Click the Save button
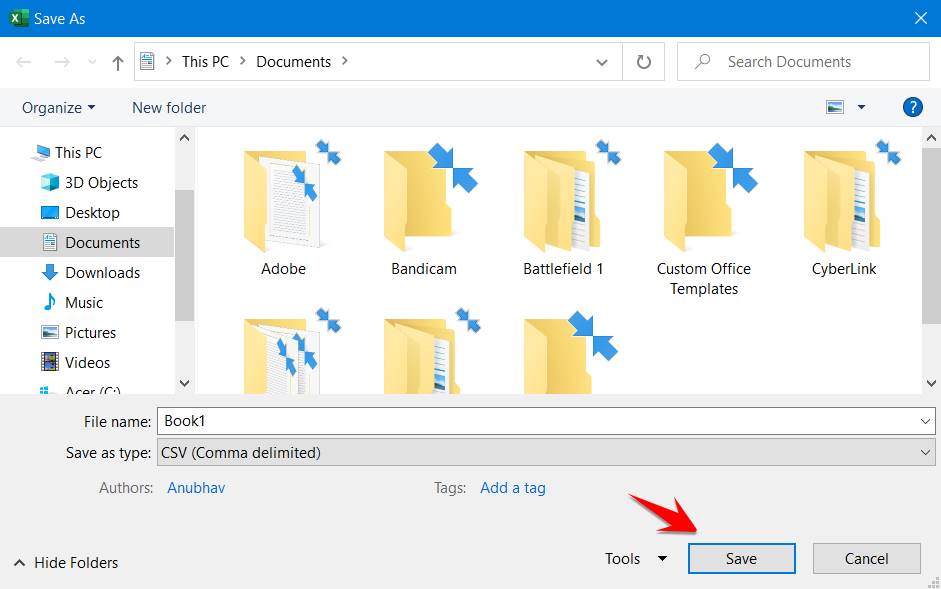The width and height of the screenshot is (941, 589). [x=741, y=558]
